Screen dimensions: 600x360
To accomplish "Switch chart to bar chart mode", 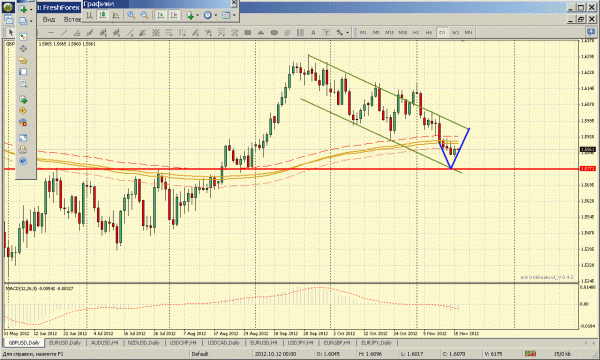I will [x=89, y=15].
